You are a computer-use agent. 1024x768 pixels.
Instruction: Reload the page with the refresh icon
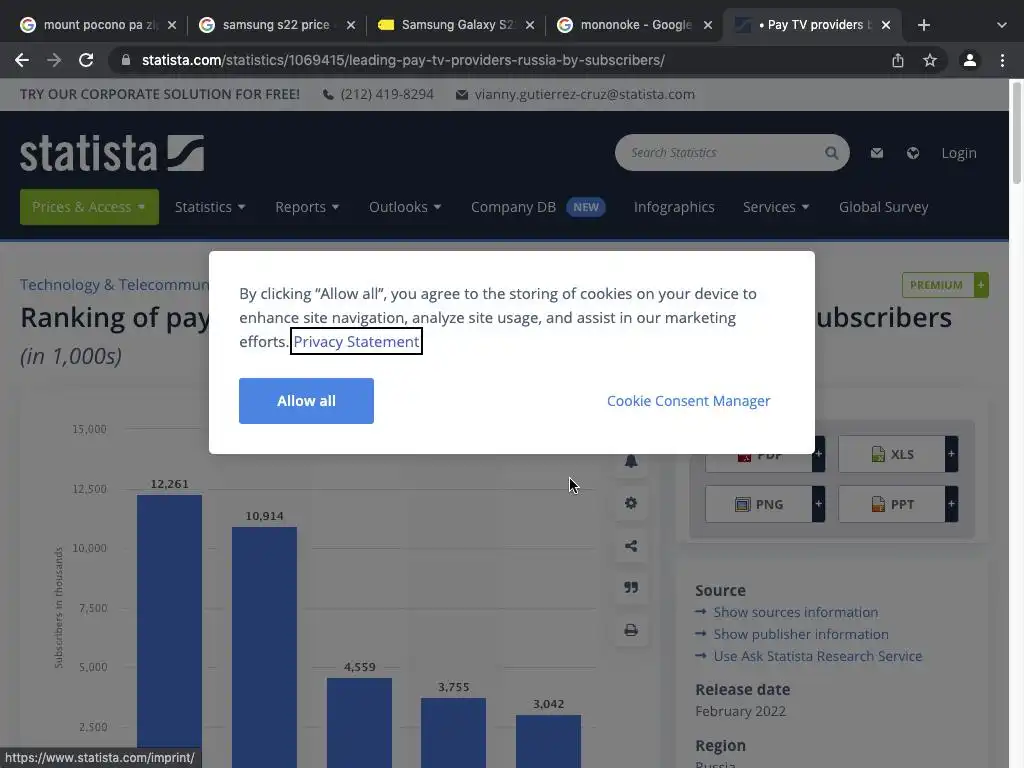(x=86, y=60)
